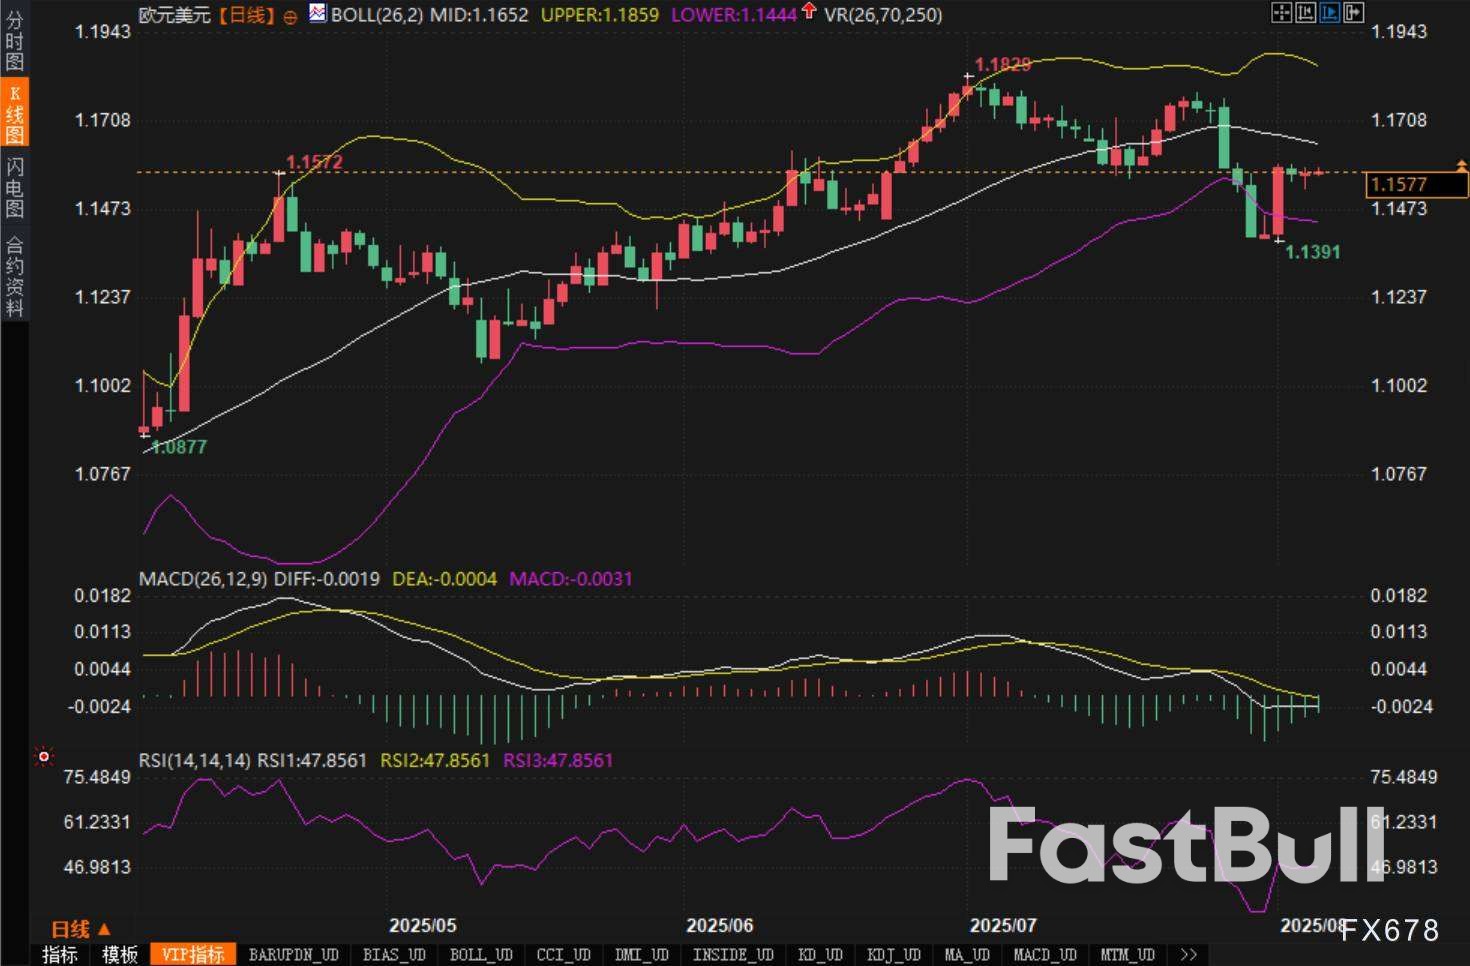Expand more indicators with >> arrow
This screenshot has width=1470, height=966.
[x=1188, y=955]
